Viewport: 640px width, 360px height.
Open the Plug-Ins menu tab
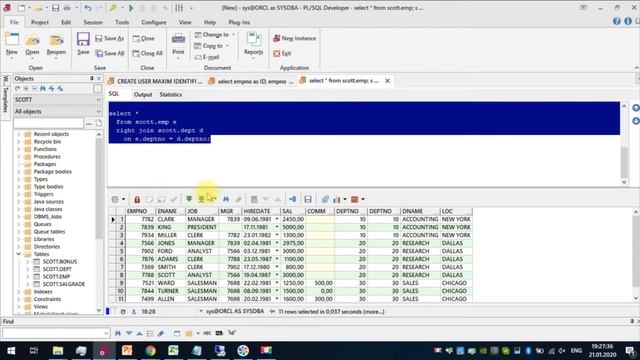pyautogui.click(x=239, y=22)
